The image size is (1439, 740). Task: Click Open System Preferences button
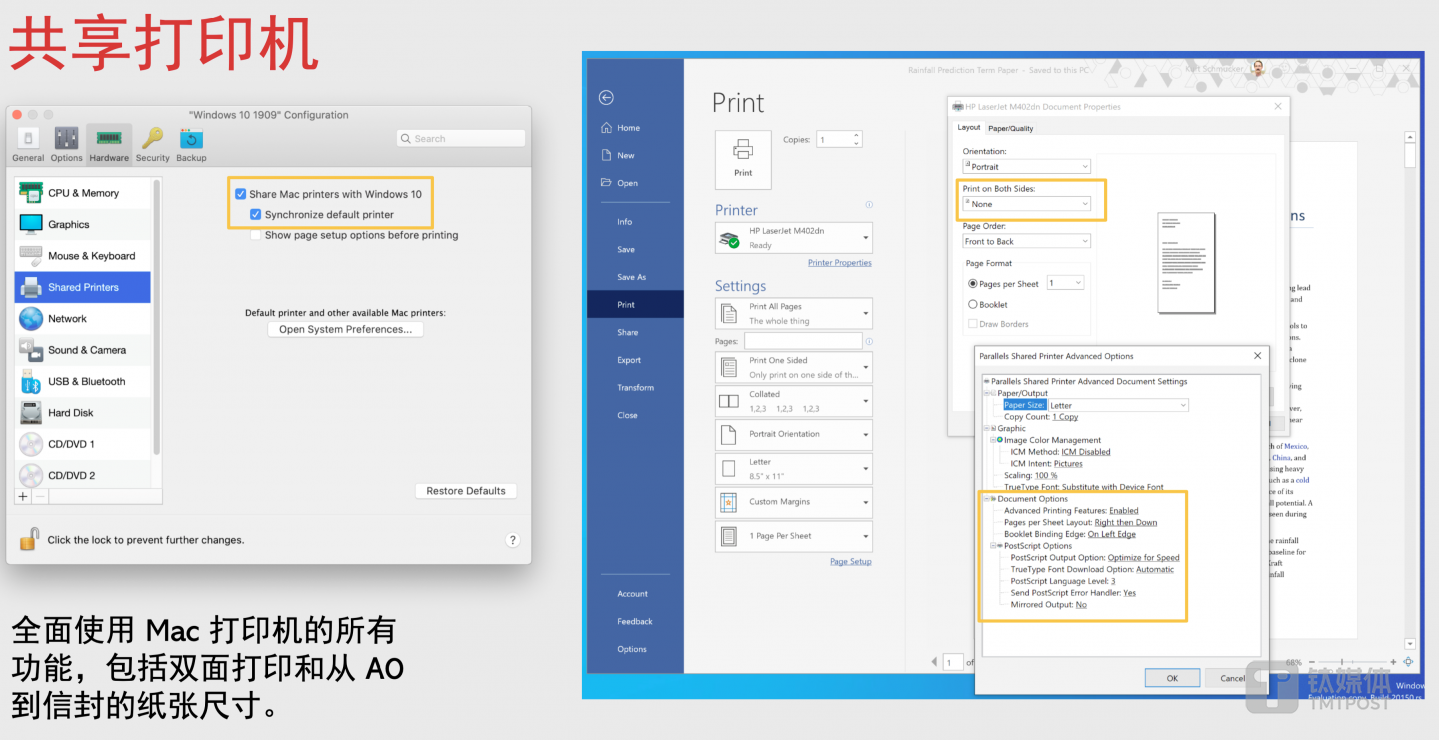345,329
